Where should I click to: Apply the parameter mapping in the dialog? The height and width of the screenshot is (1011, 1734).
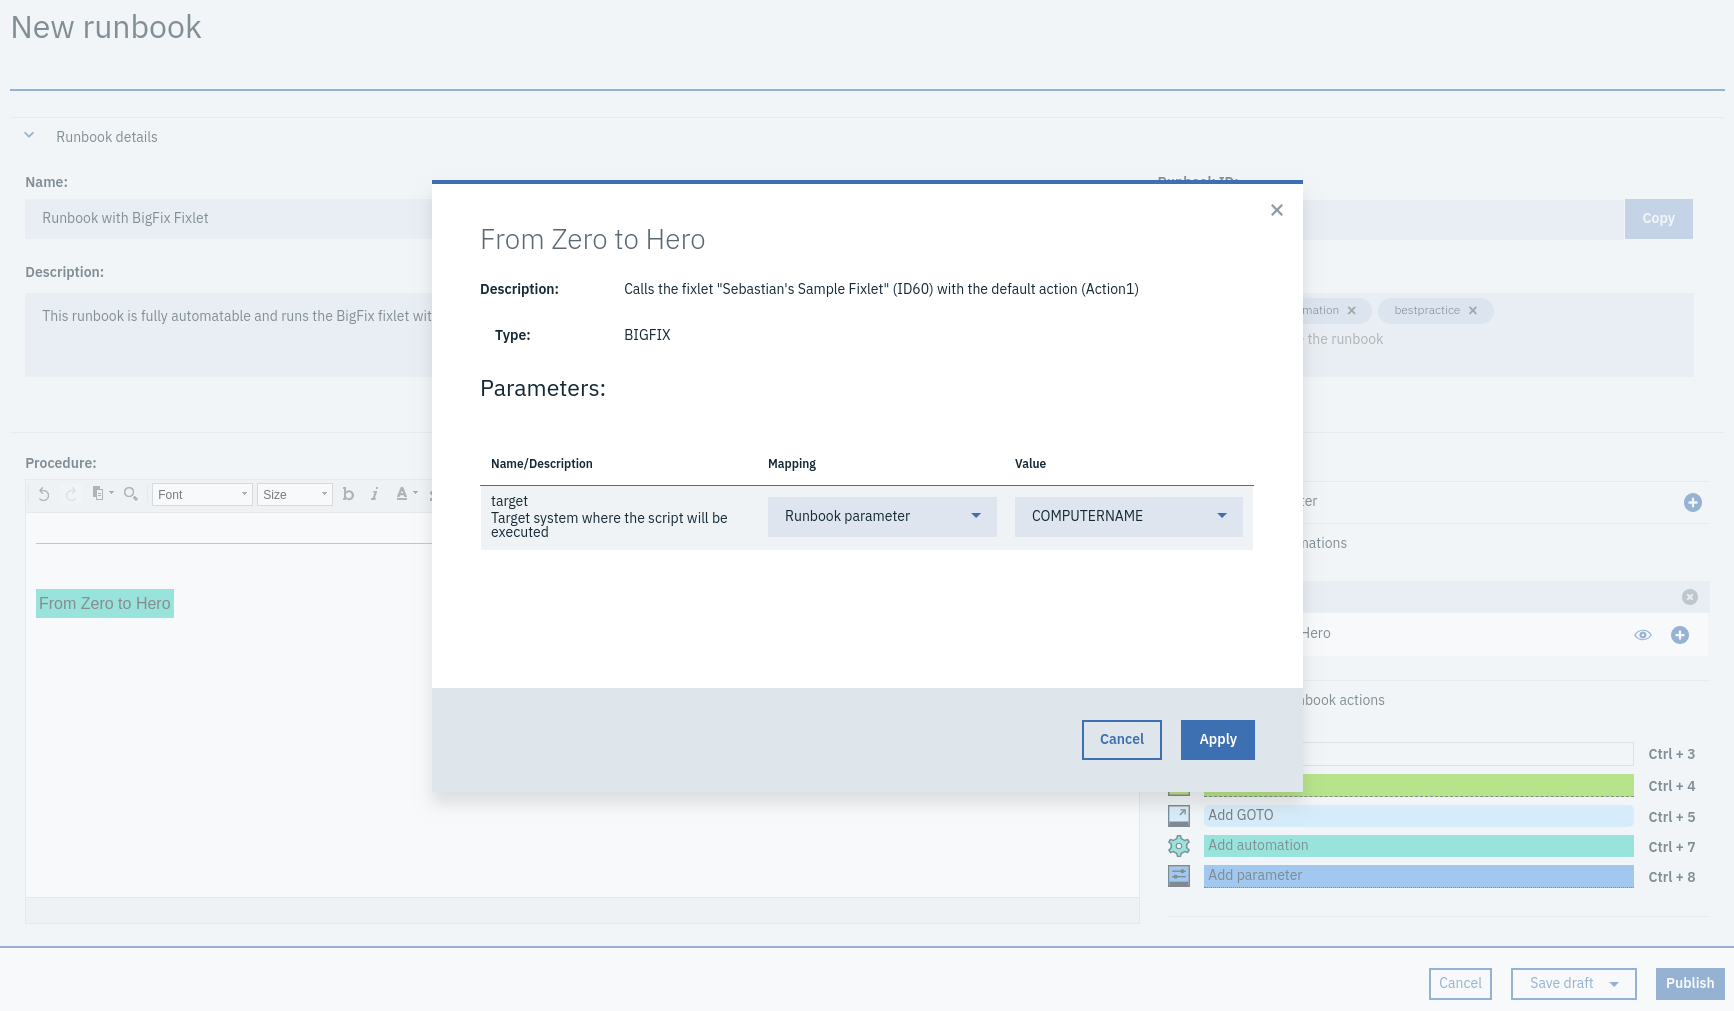point(1218,740)
